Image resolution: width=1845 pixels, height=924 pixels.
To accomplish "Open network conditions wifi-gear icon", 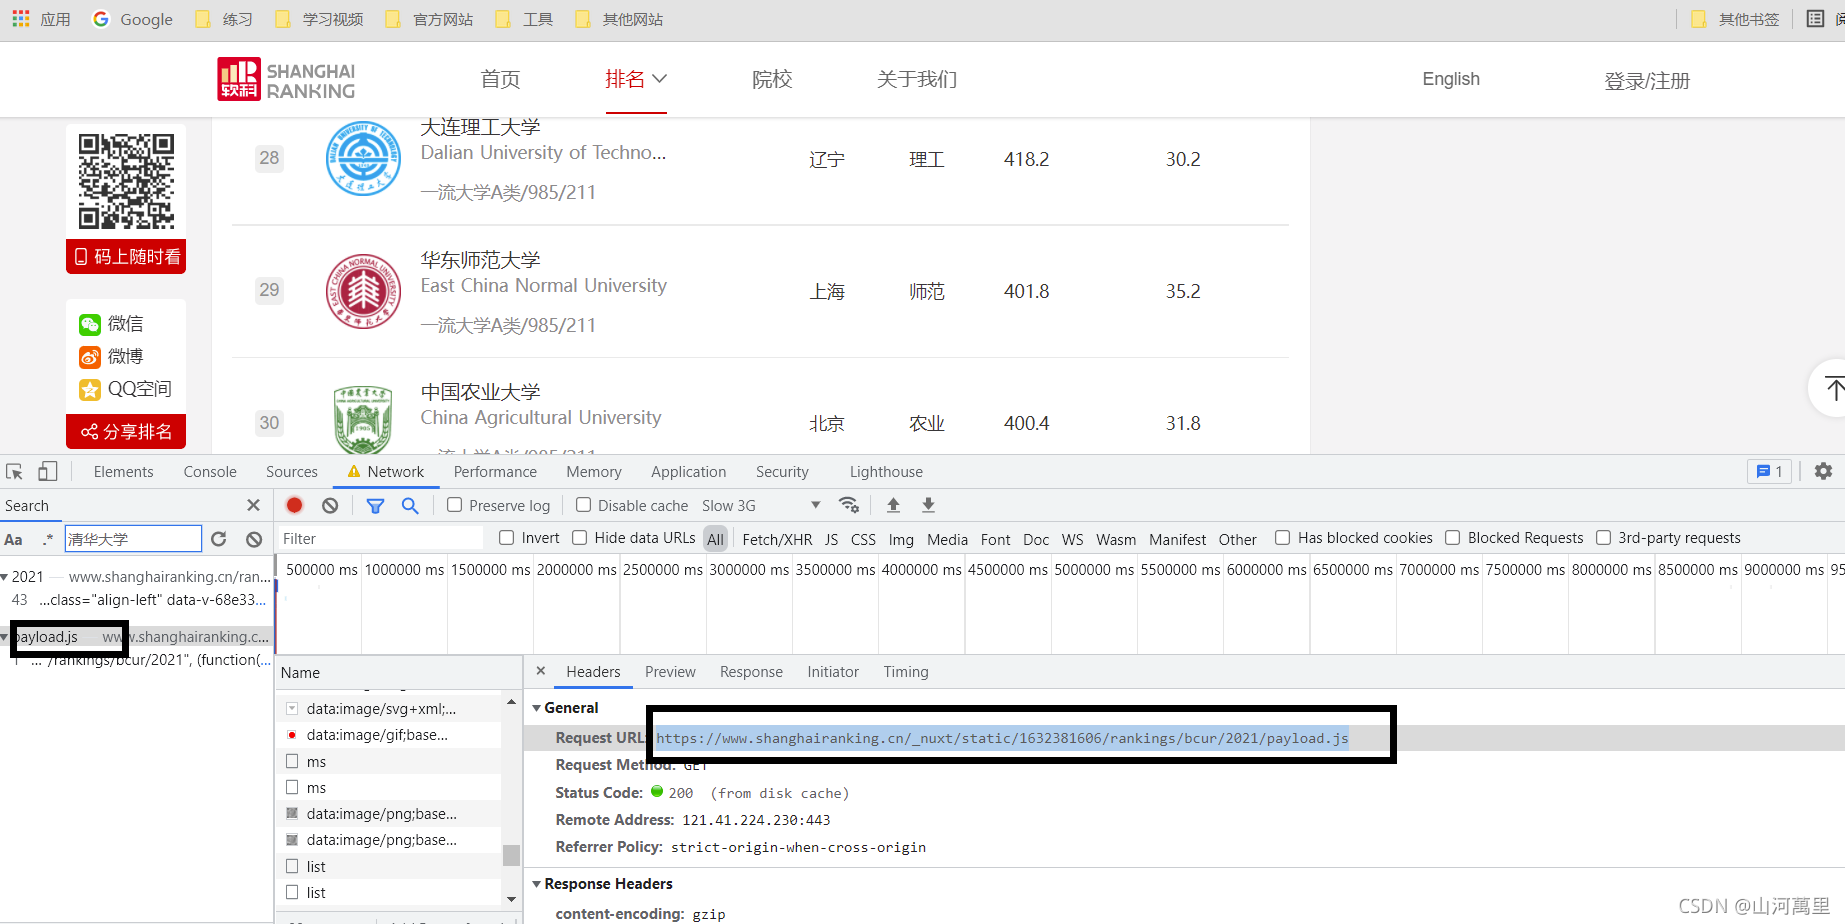I will point(849,505).
